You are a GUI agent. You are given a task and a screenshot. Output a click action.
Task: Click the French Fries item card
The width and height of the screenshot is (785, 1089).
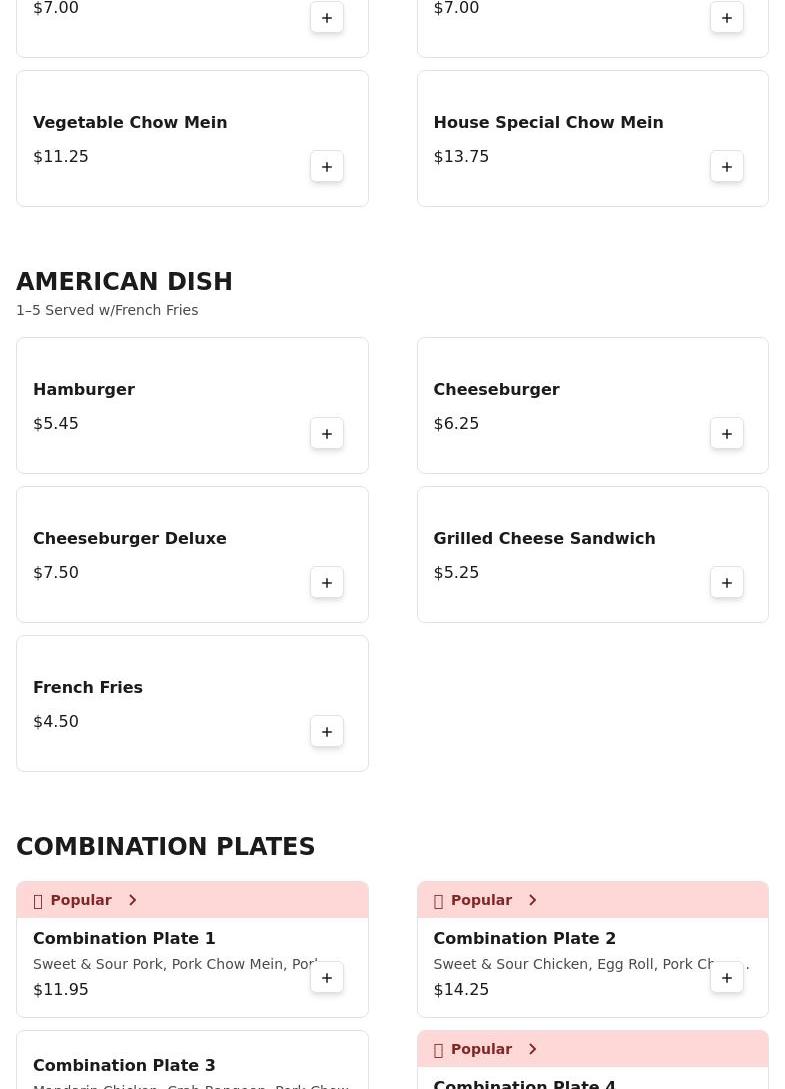tap(192, 704)
